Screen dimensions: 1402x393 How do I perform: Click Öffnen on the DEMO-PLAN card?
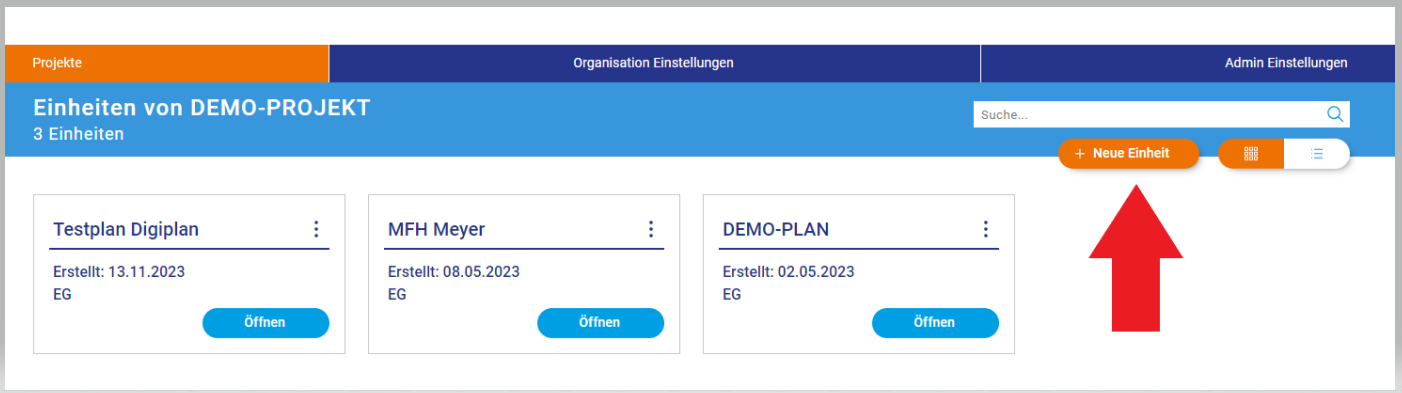[x=935, y=323]
